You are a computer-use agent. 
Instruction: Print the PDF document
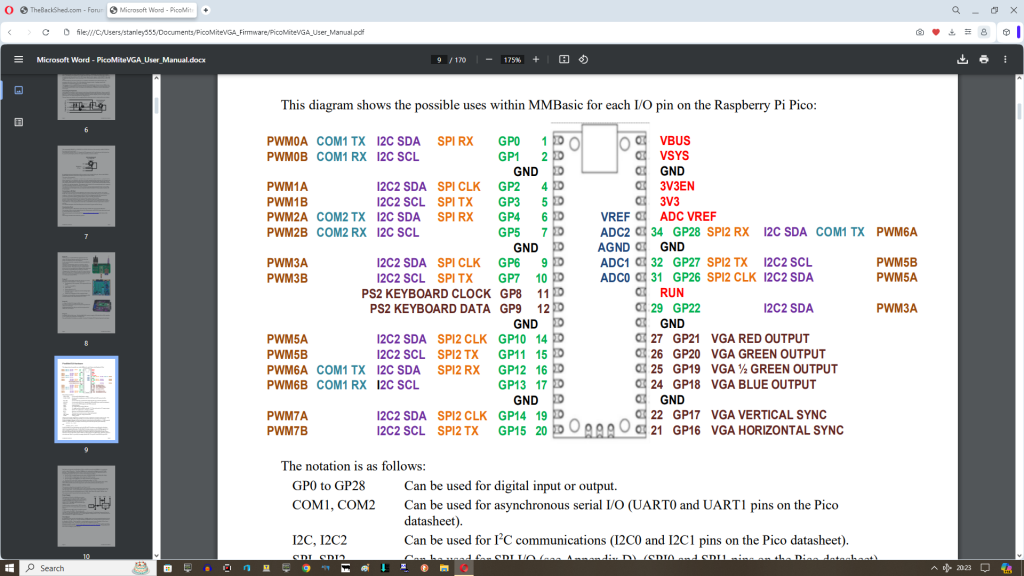tap(984, 59)
